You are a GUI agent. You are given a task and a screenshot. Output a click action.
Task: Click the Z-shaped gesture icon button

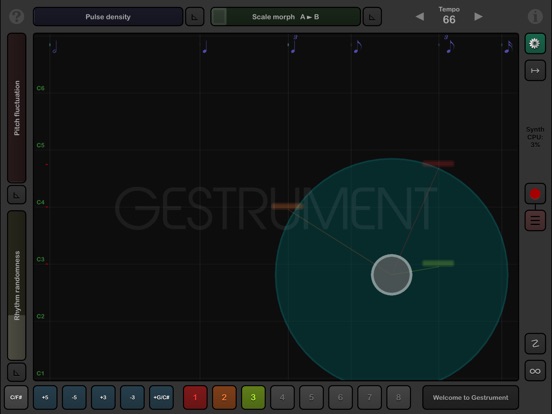pyautogui.click(x=535, y=343)
